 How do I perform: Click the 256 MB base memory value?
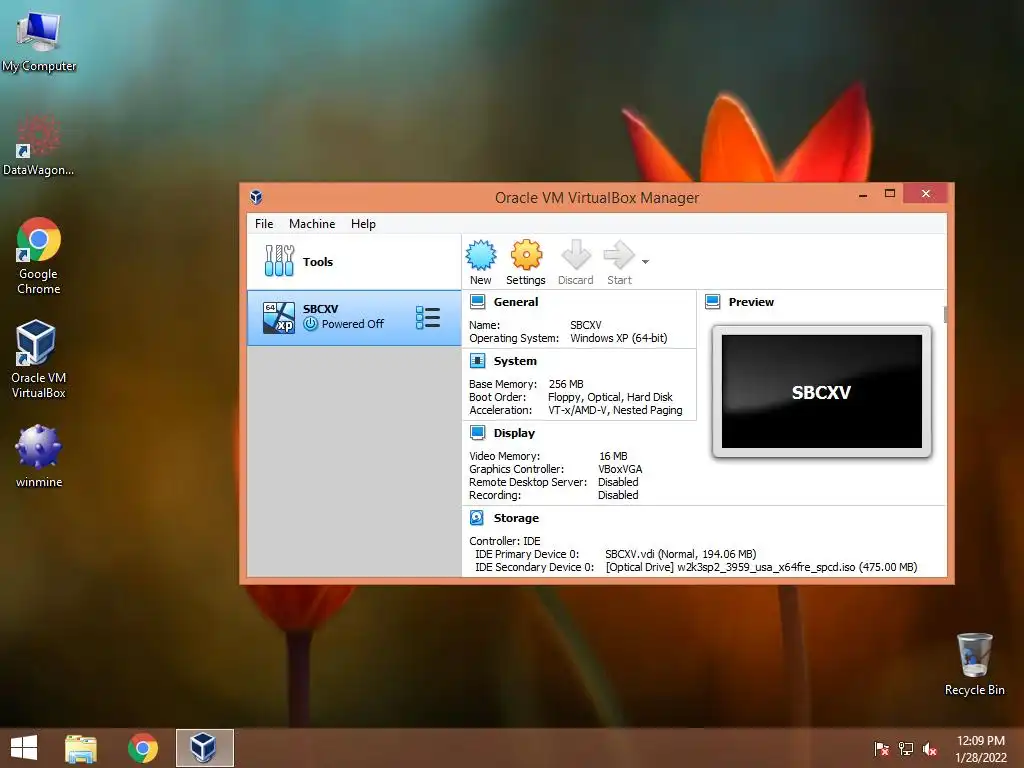(566, 384)
